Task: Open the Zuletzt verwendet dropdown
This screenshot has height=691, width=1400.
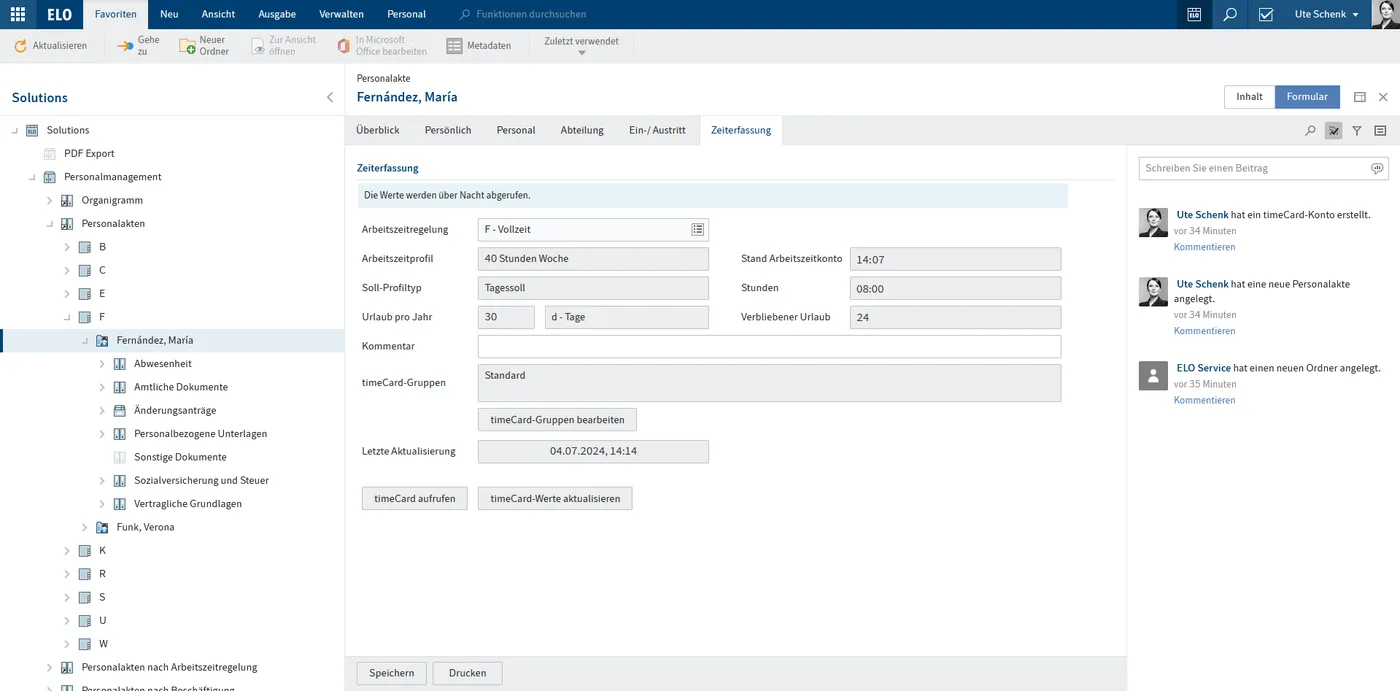Action: [x=581, y=46]
